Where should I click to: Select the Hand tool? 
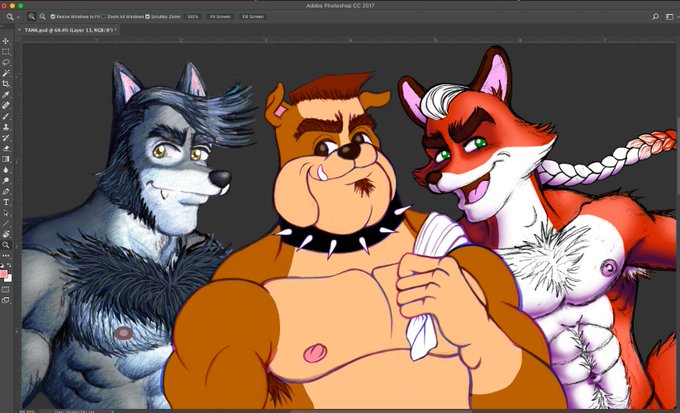[6, 234]
